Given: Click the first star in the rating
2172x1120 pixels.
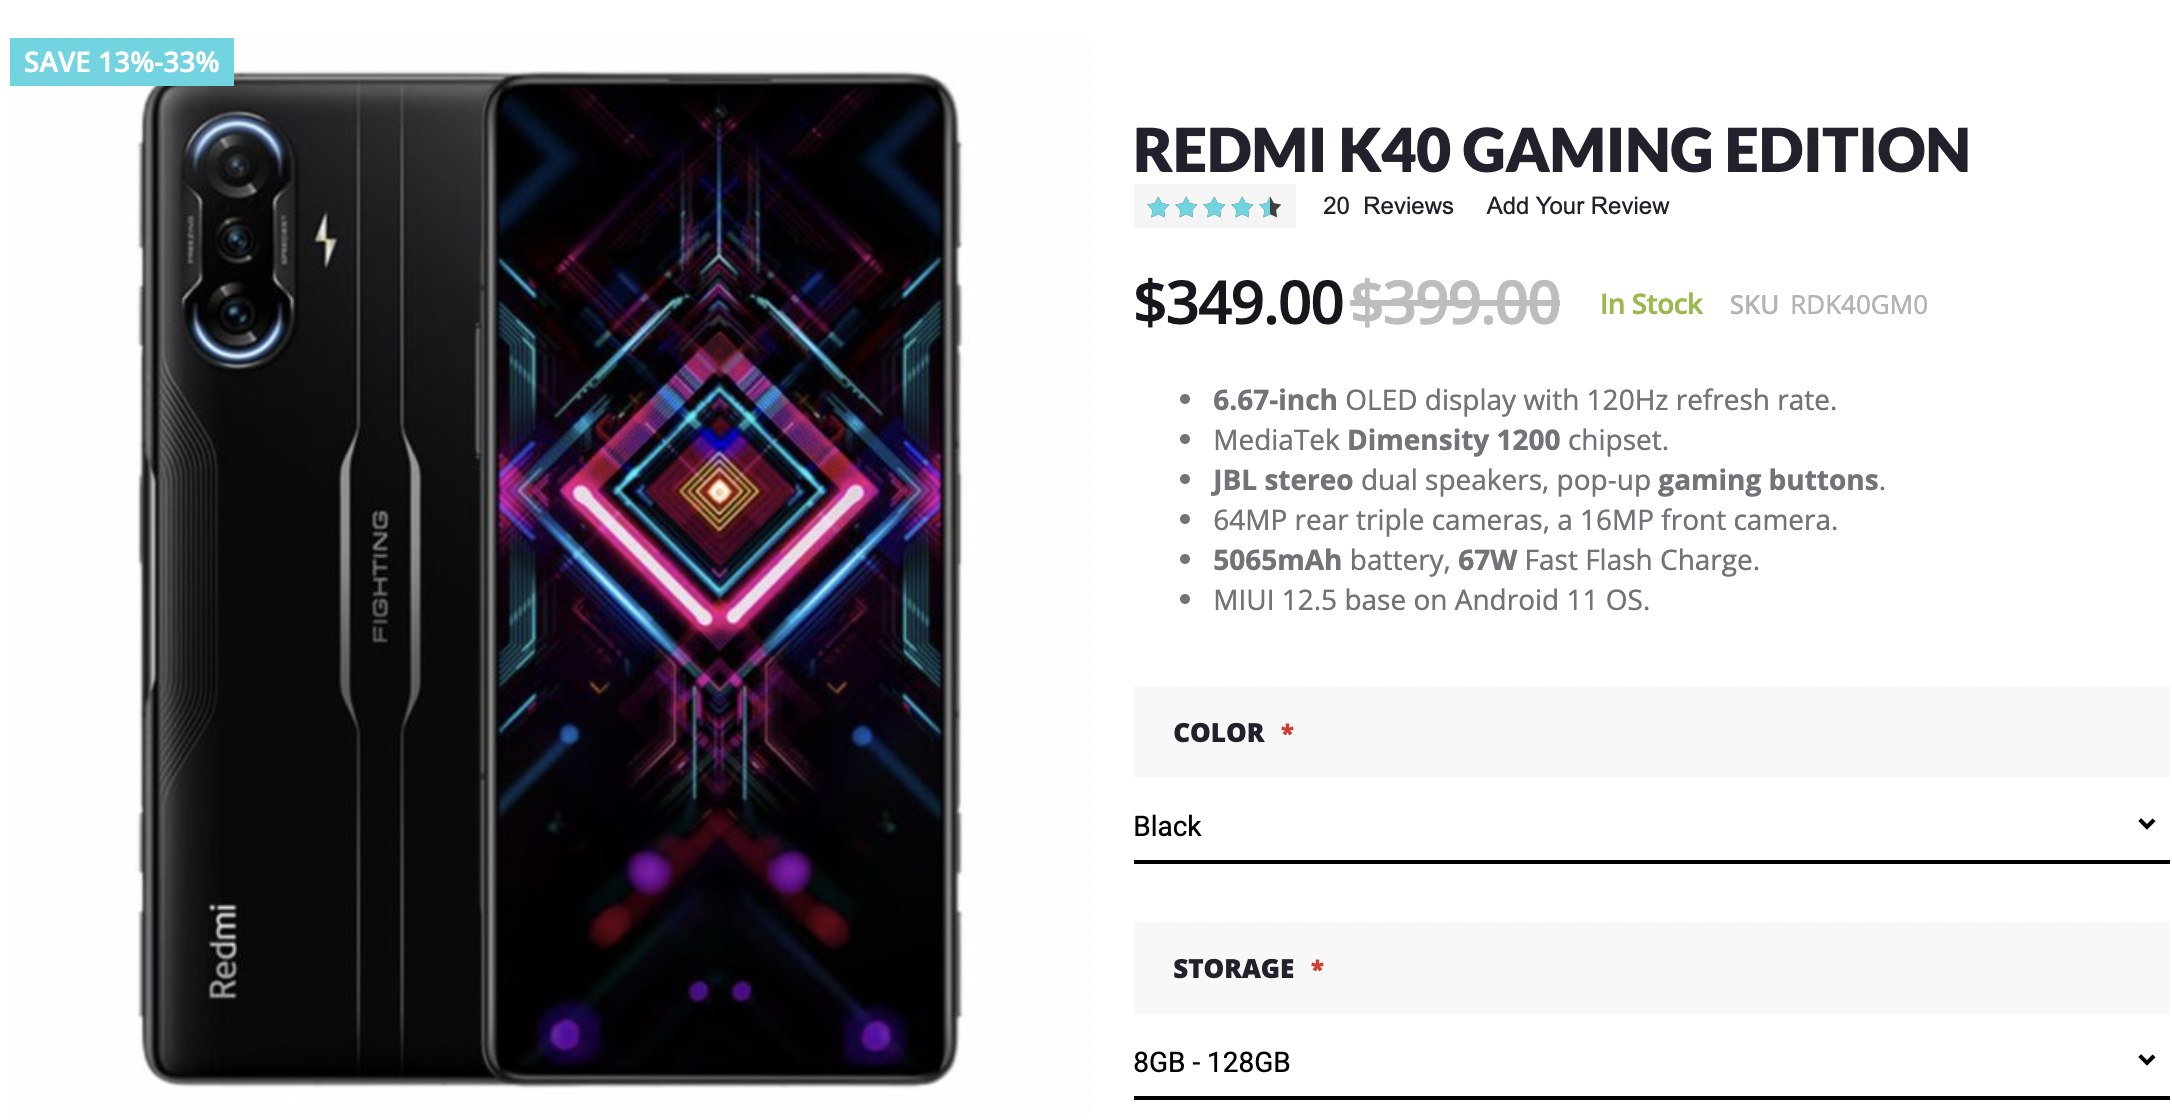Looking at the screenshot, I should pyautogui.click(x=1158, y=208).
